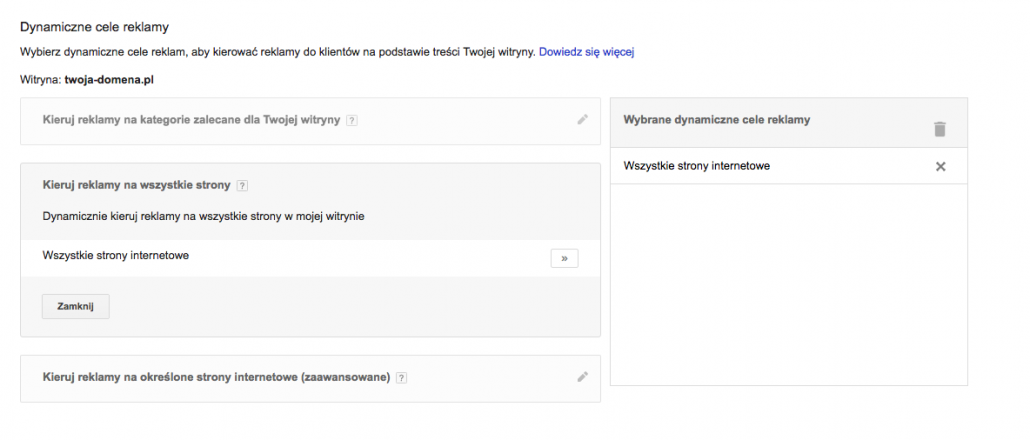Screen dimensions: 1030x440
Task: Open help icon beside "Kieruj reklamy na wszystkie strony"
Action: (243, 186)
